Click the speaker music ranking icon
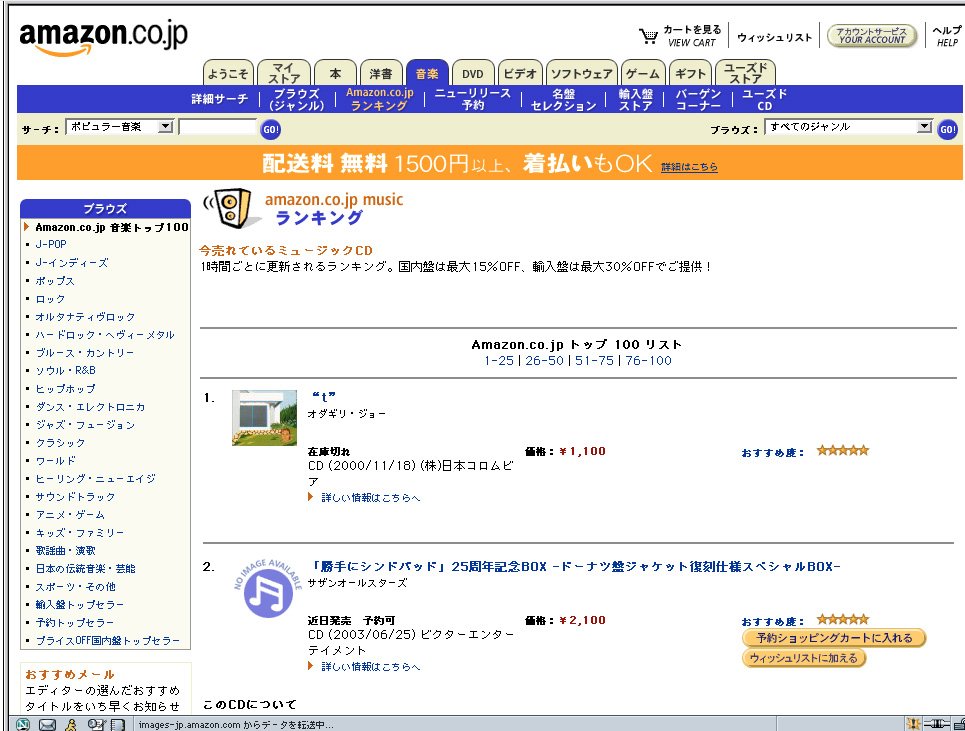 pyautogui.click(x=230, y=208)
